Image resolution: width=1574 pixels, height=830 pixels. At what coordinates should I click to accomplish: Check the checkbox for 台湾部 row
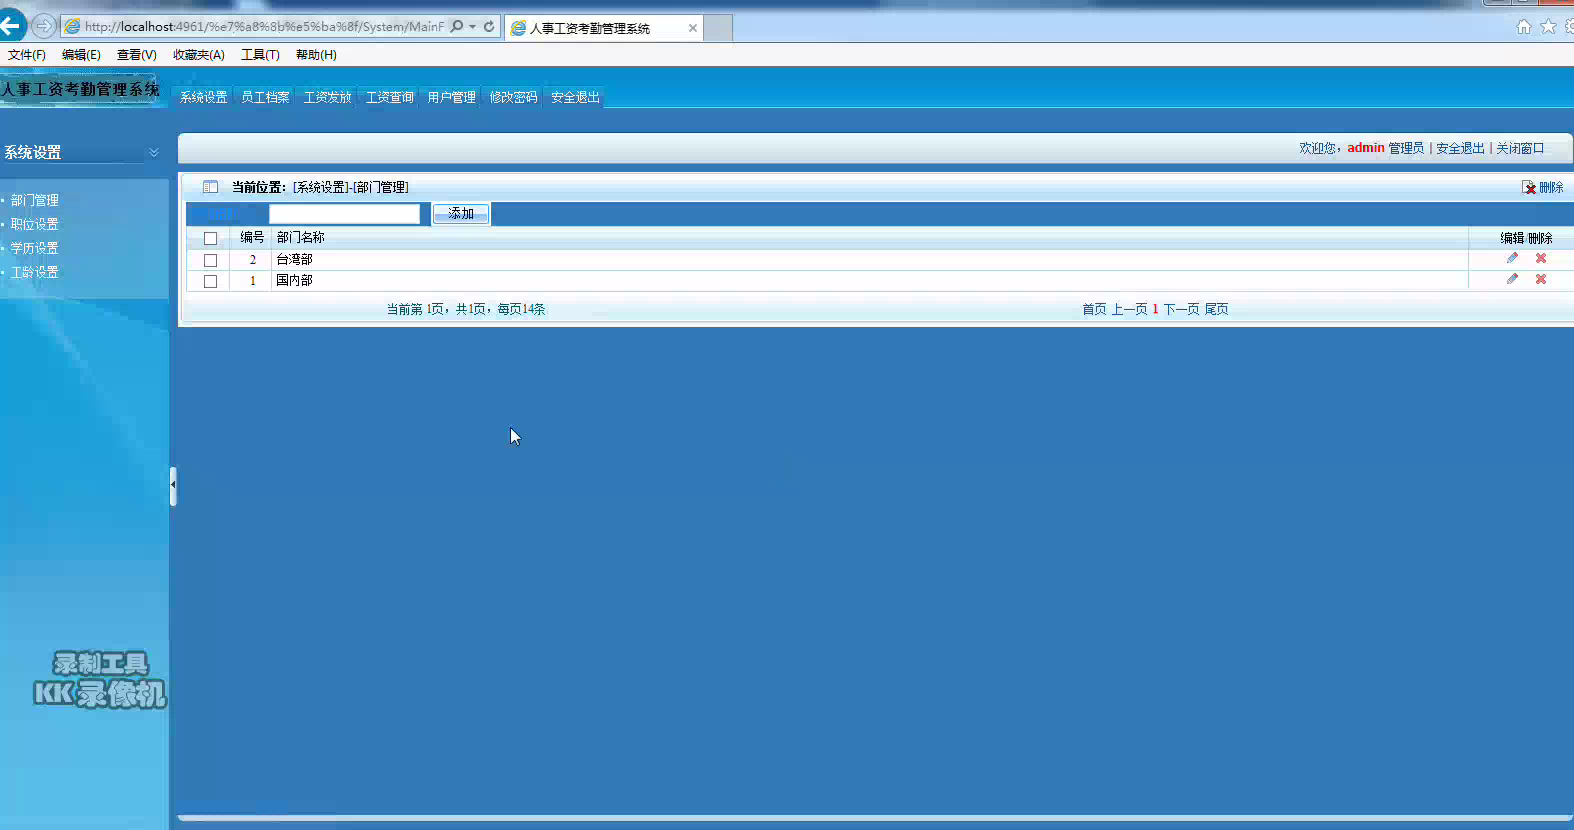point(210,260)
